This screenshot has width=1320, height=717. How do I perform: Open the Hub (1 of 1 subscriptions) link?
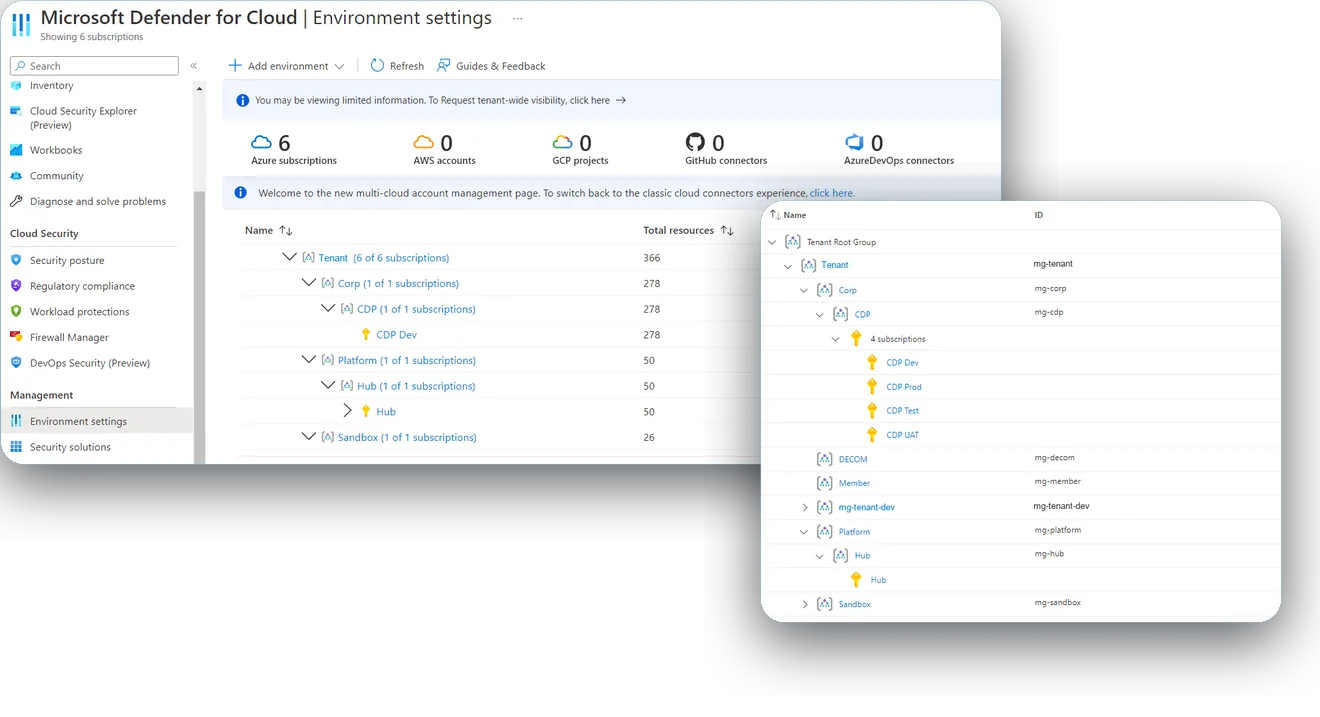(x=416, y=386)
